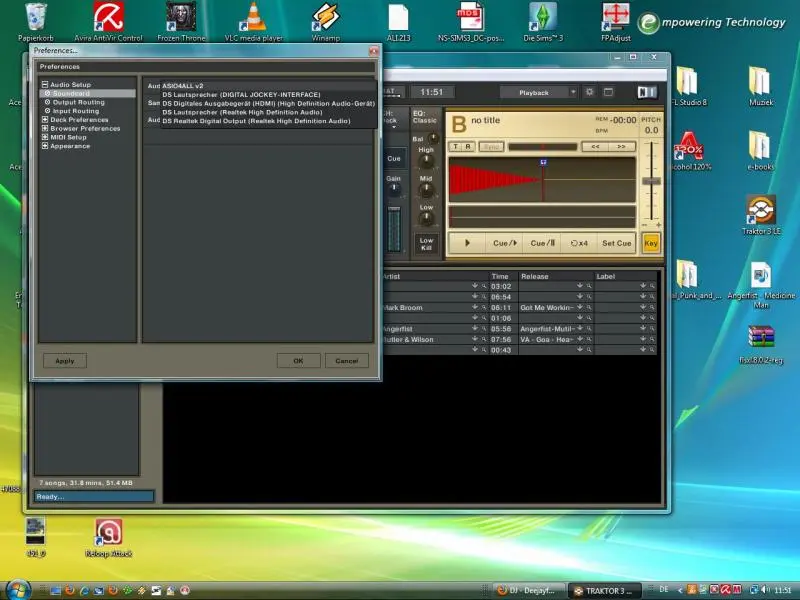Click the x4 loop button on Deck B
This screenshot has height=600, width=800.
click(579, 243)
